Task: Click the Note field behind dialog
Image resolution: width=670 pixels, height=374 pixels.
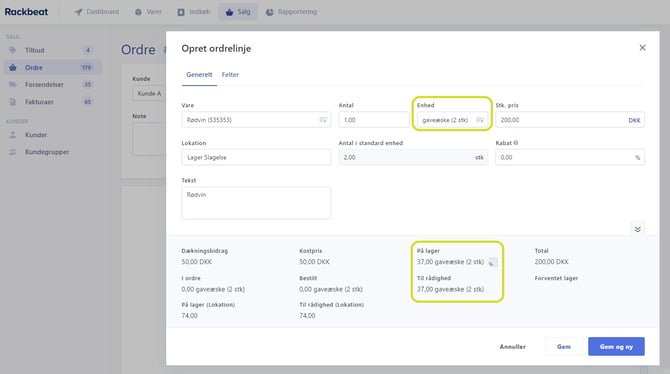Action: (x=149, y=139)
